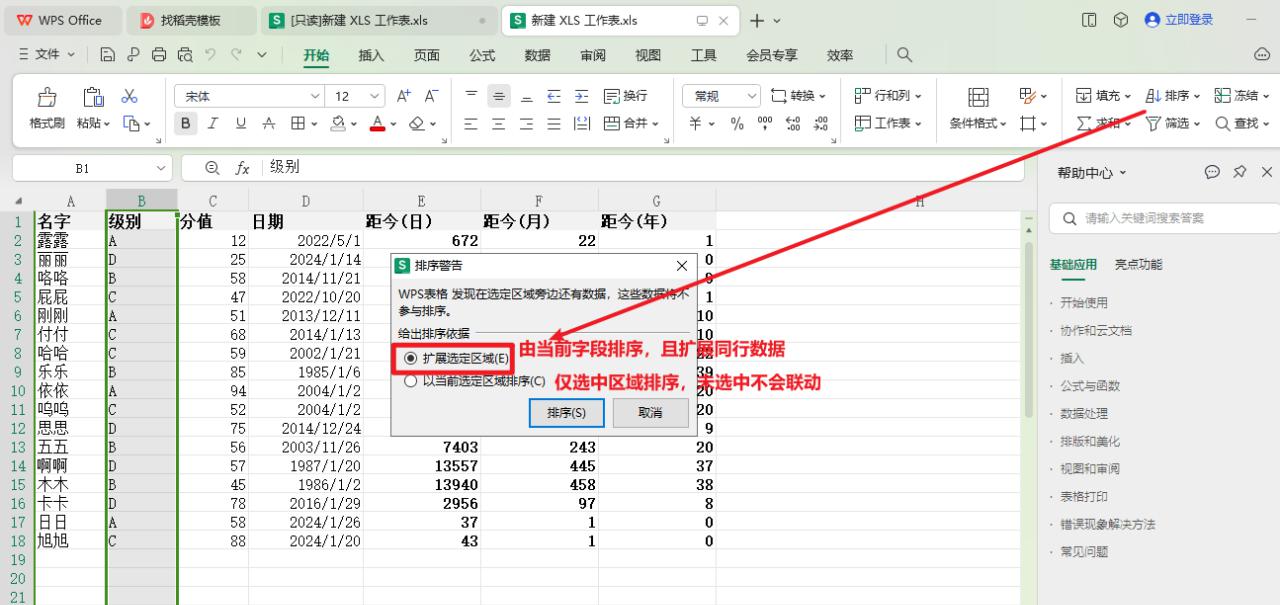Switch to the 数据 ribbon tab
The image size is (1280, 605).
pyautogui.click(x=537, y=55)
